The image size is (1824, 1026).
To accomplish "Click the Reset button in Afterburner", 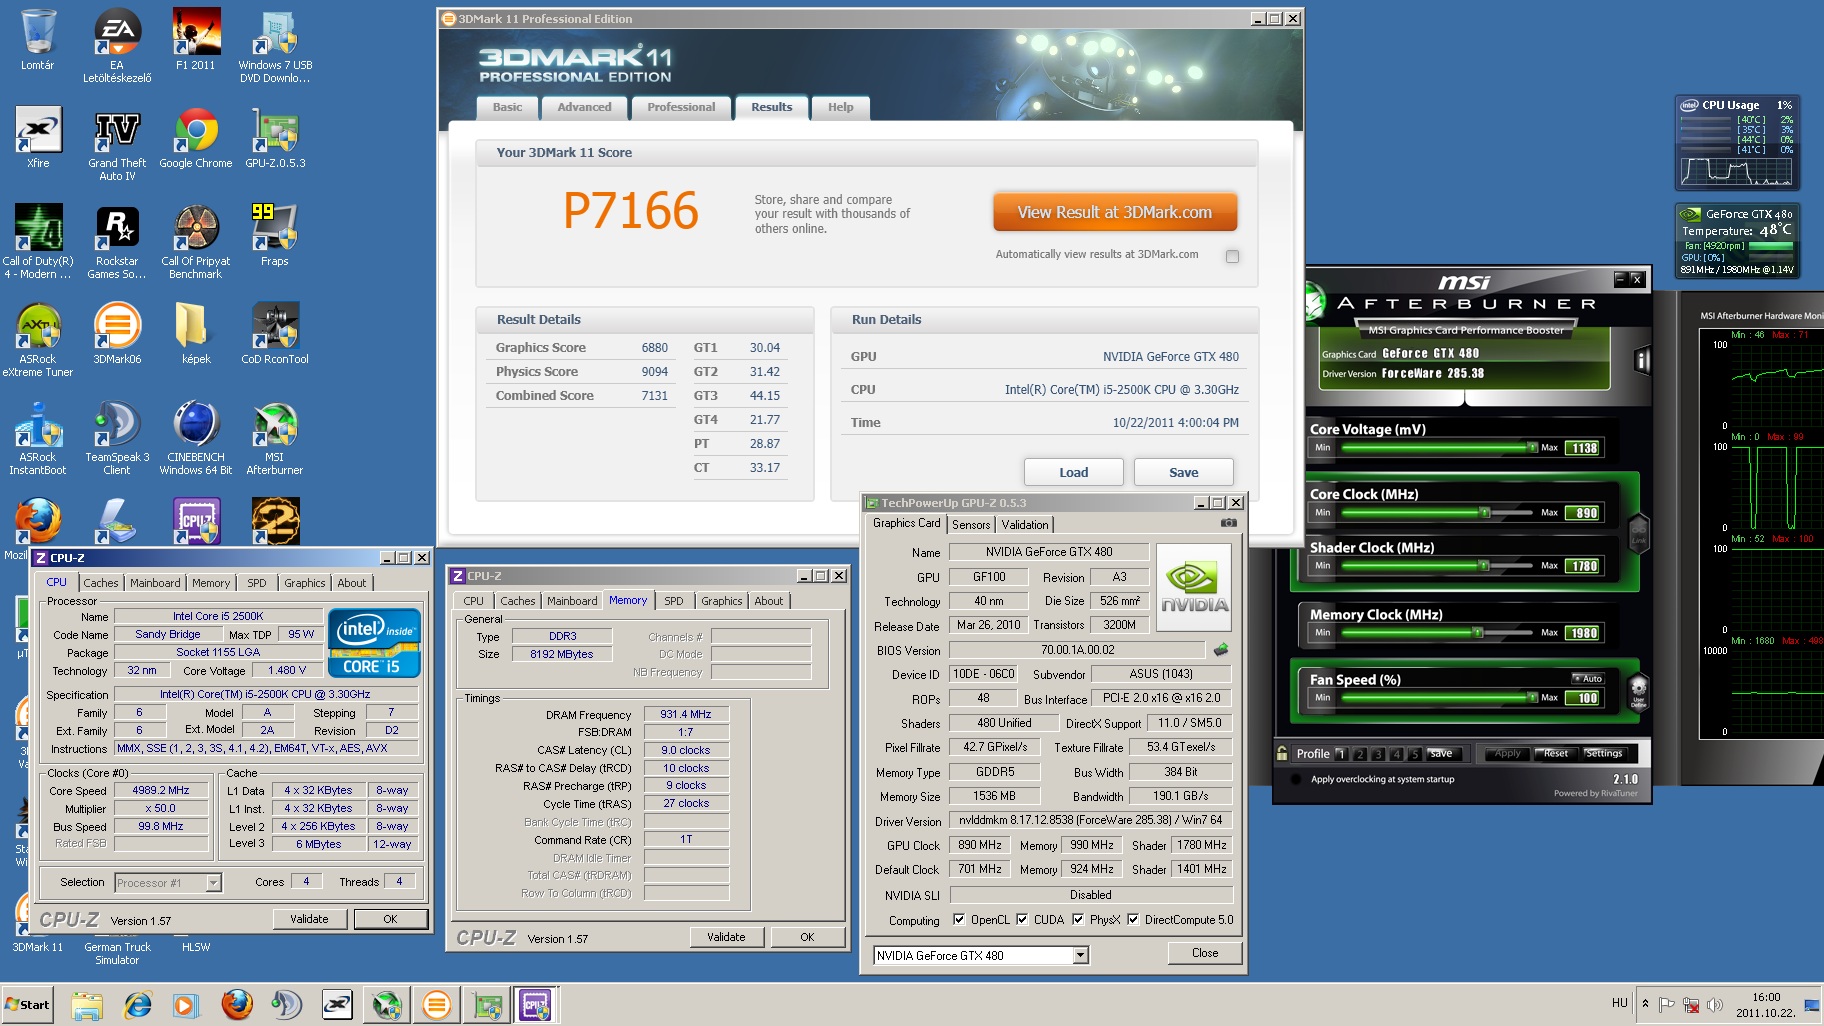I will pyautogui.click(x=1556, y=753).
